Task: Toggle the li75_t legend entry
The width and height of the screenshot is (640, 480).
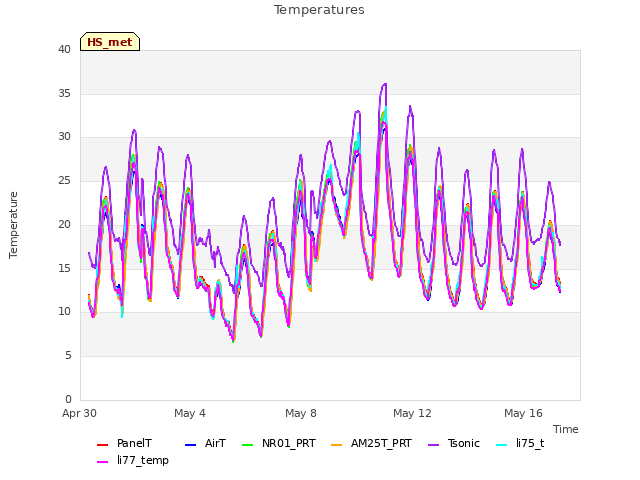Action: click(x=520, y=444)
